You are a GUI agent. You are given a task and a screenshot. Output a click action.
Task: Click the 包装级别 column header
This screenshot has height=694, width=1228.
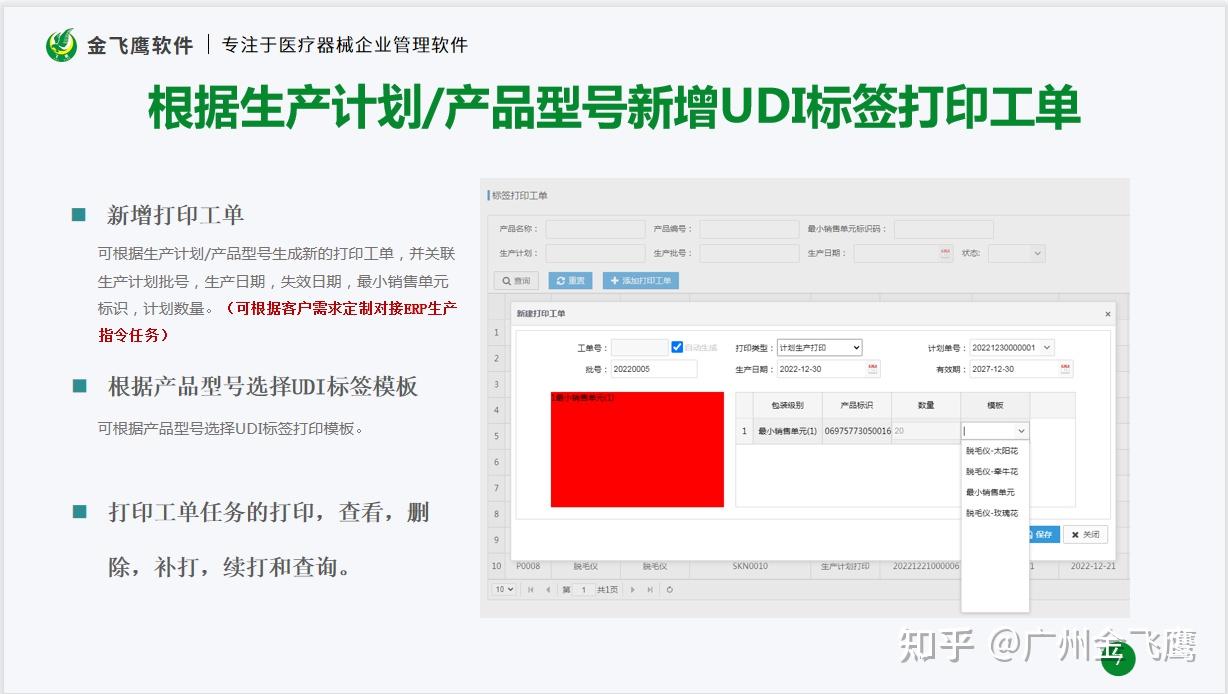(787, 405)
